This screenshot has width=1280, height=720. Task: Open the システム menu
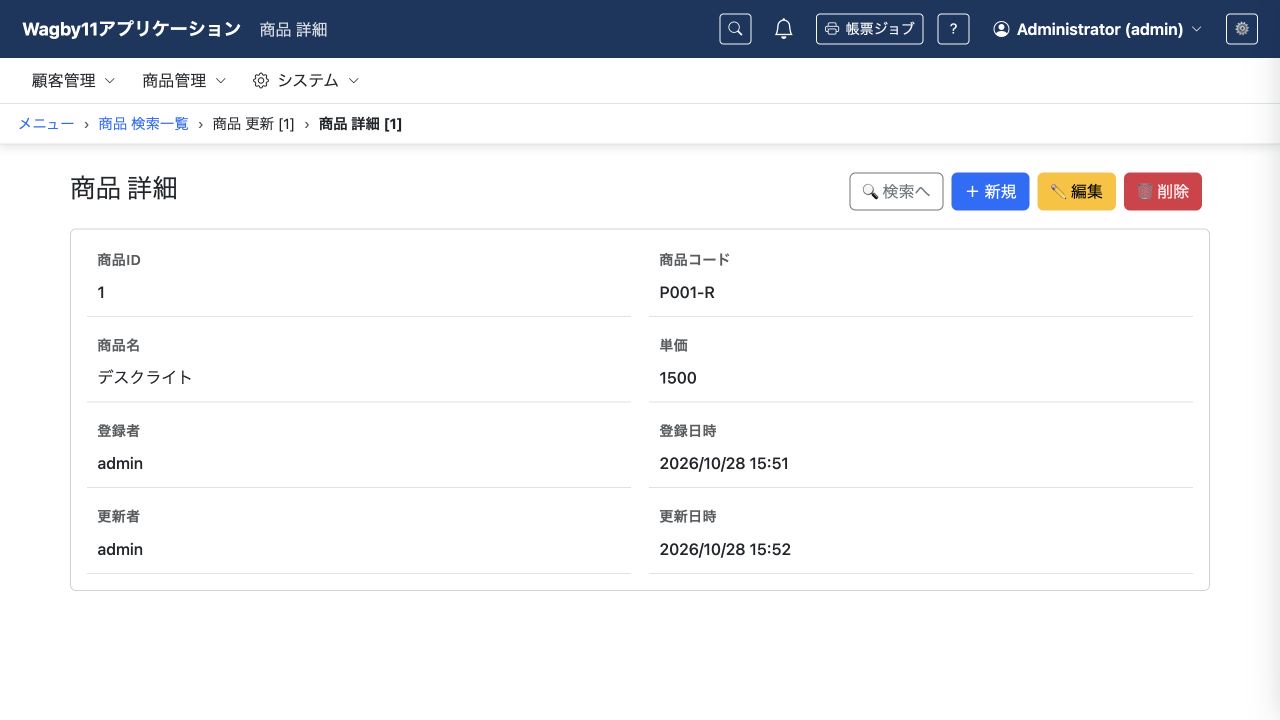(306, 81)
